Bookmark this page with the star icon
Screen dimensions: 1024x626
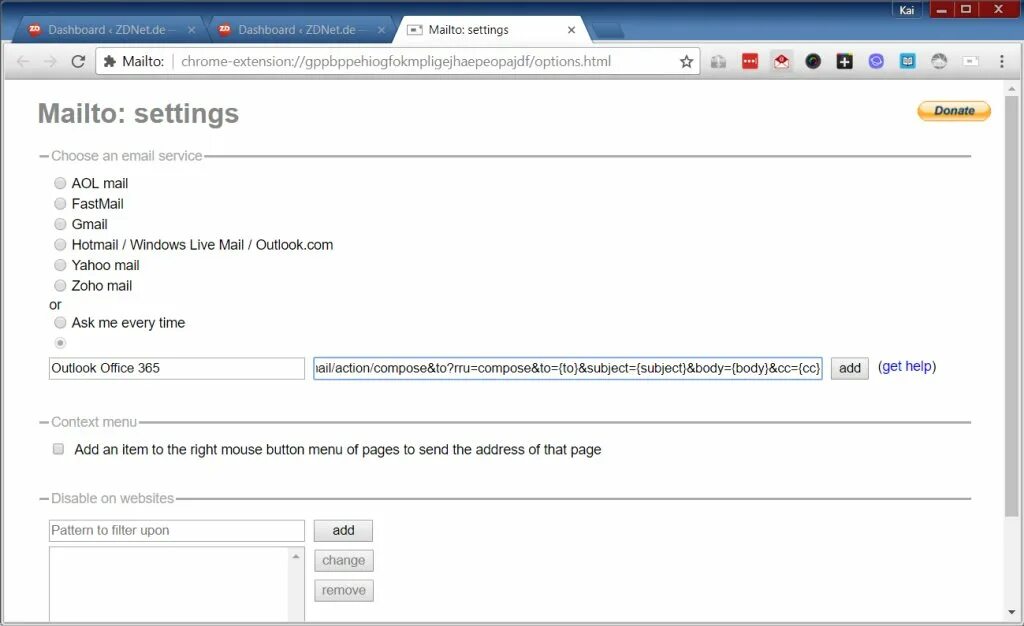tap(686, 61)
